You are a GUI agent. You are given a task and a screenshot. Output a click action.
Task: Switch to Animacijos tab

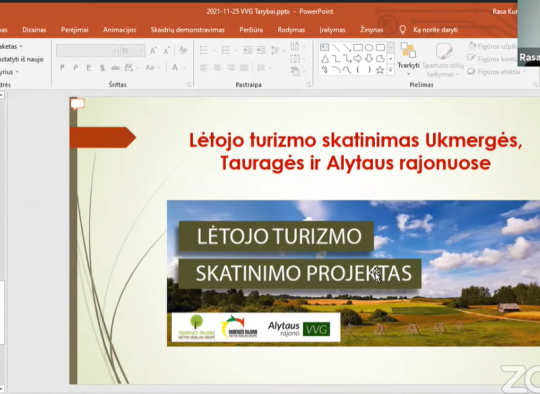pyautogui.click(x=120, y=30)
